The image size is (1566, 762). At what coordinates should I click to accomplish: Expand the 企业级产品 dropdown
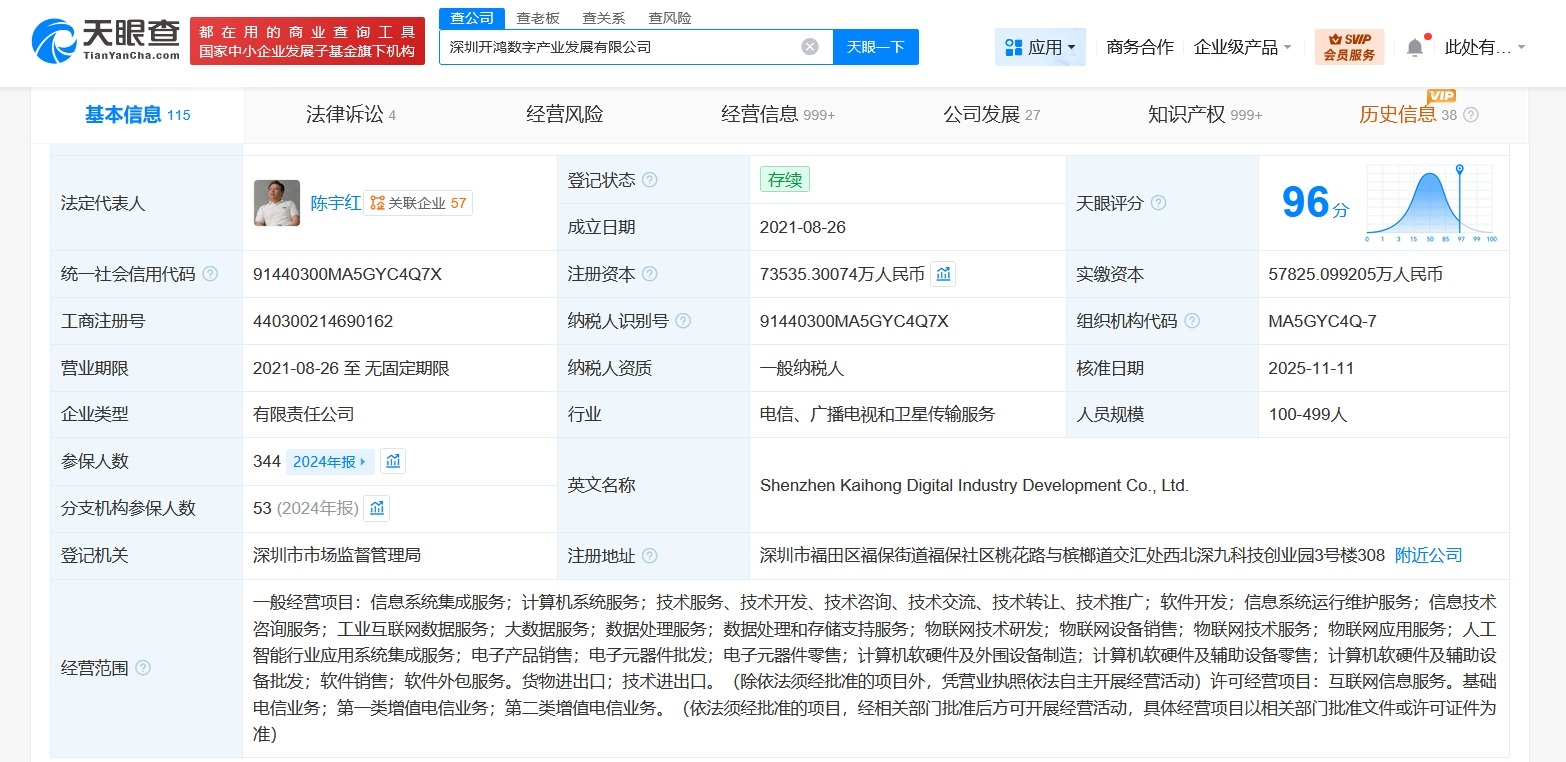(x=1240, y=45)
